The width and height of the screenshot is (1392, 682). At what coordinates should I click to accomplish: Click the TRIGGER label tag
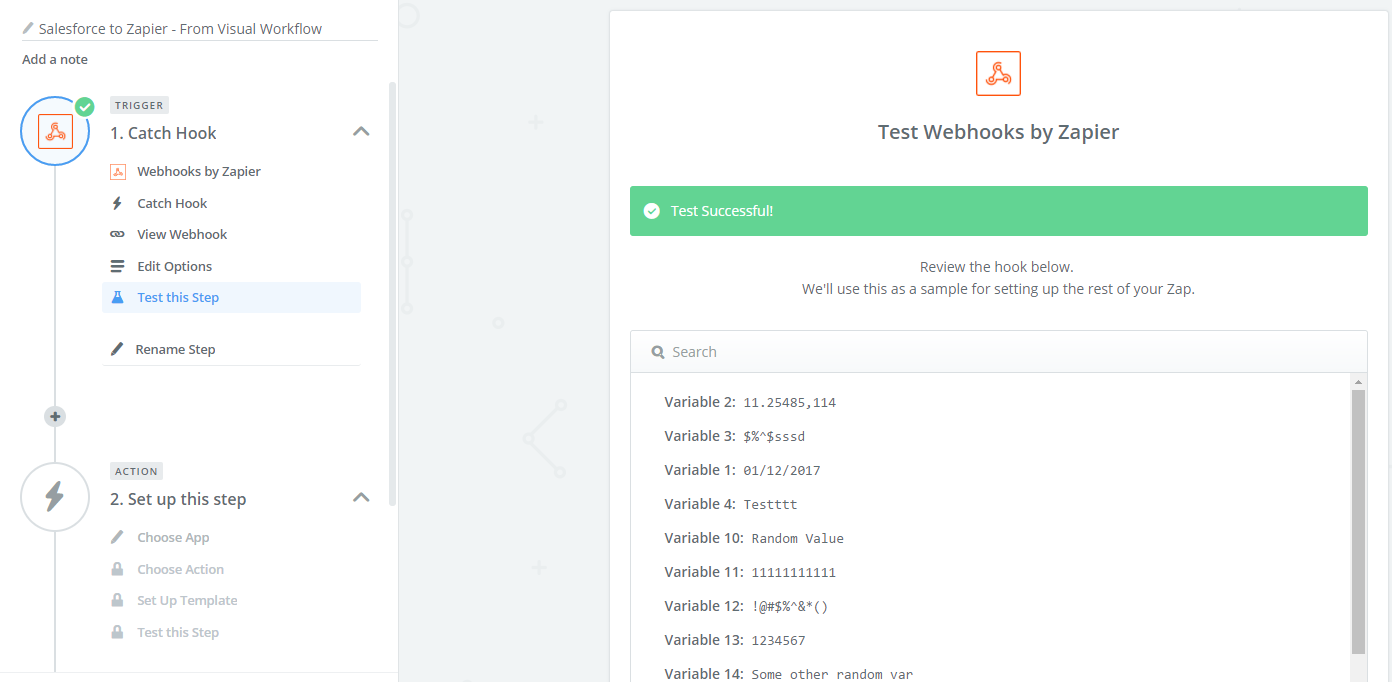click(x=139, y=105)
